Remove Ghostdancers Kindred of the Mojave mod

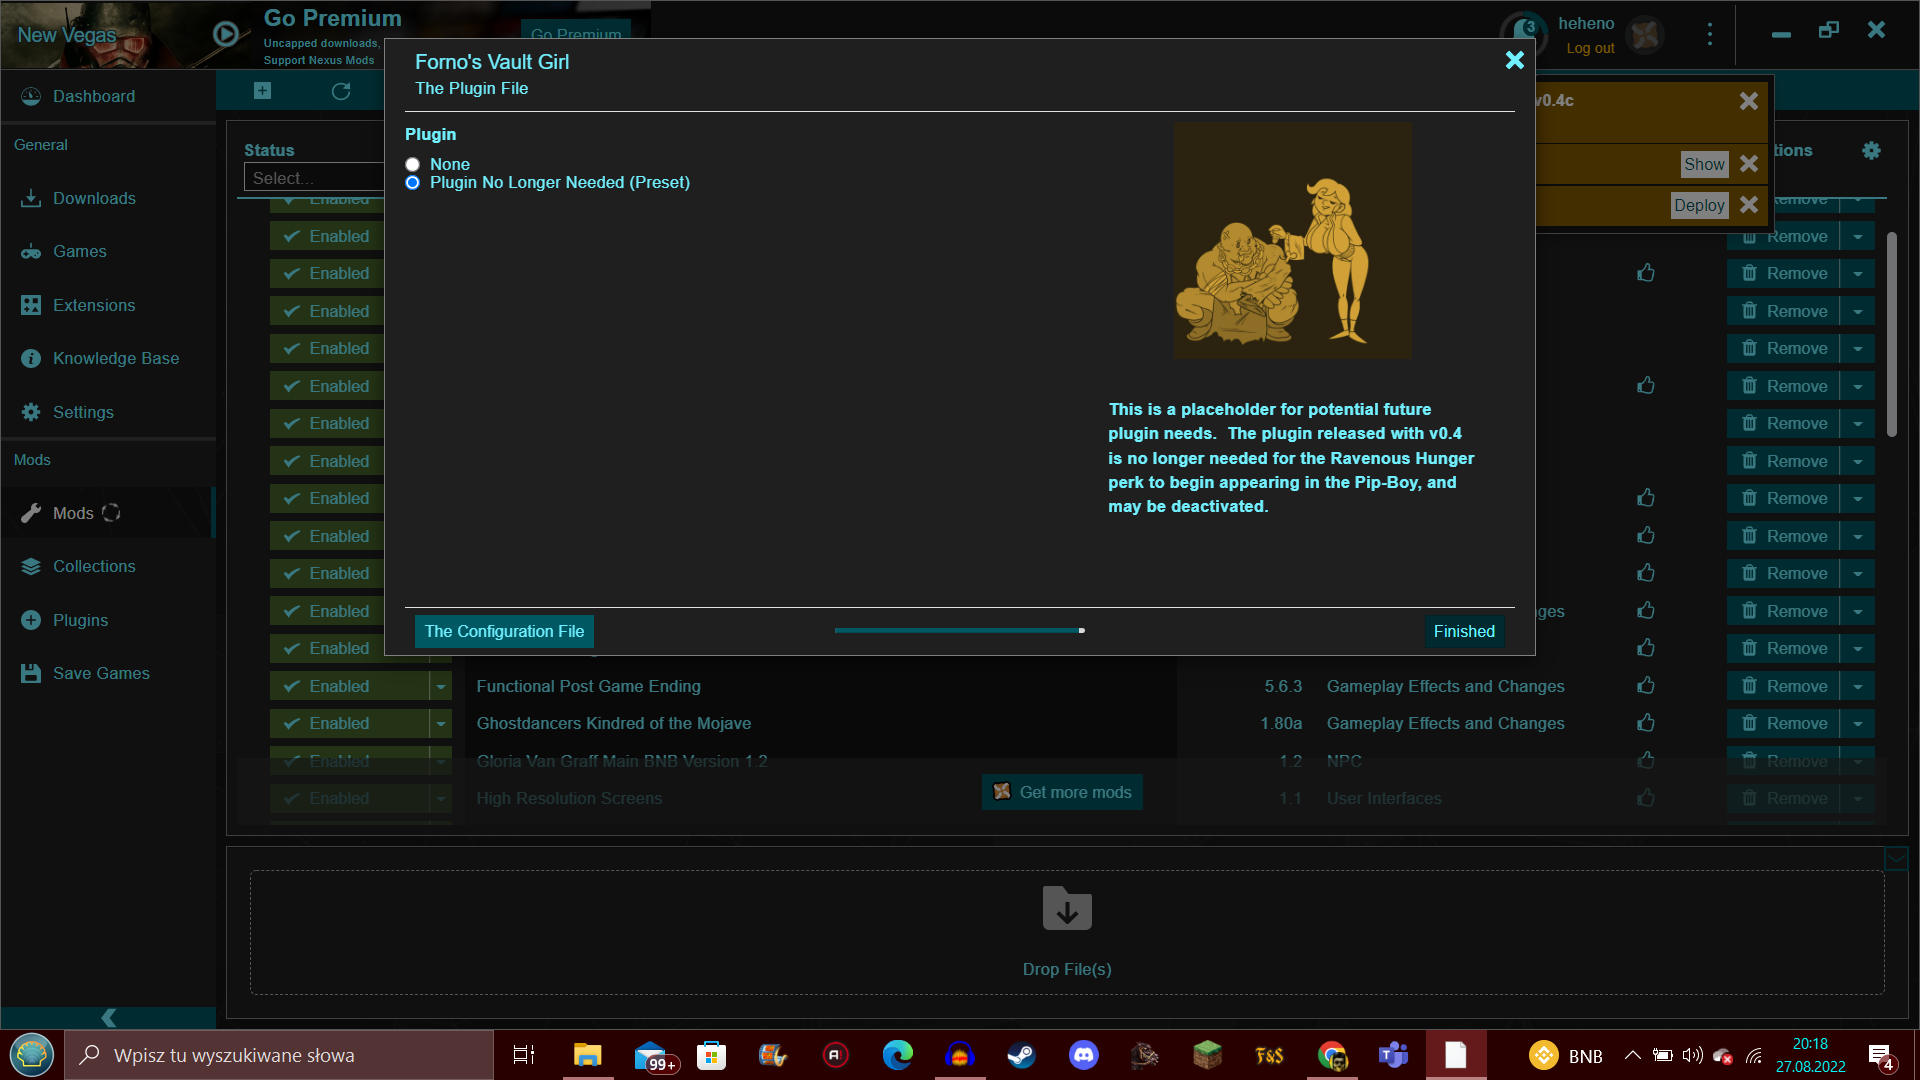click(1784, 723)
